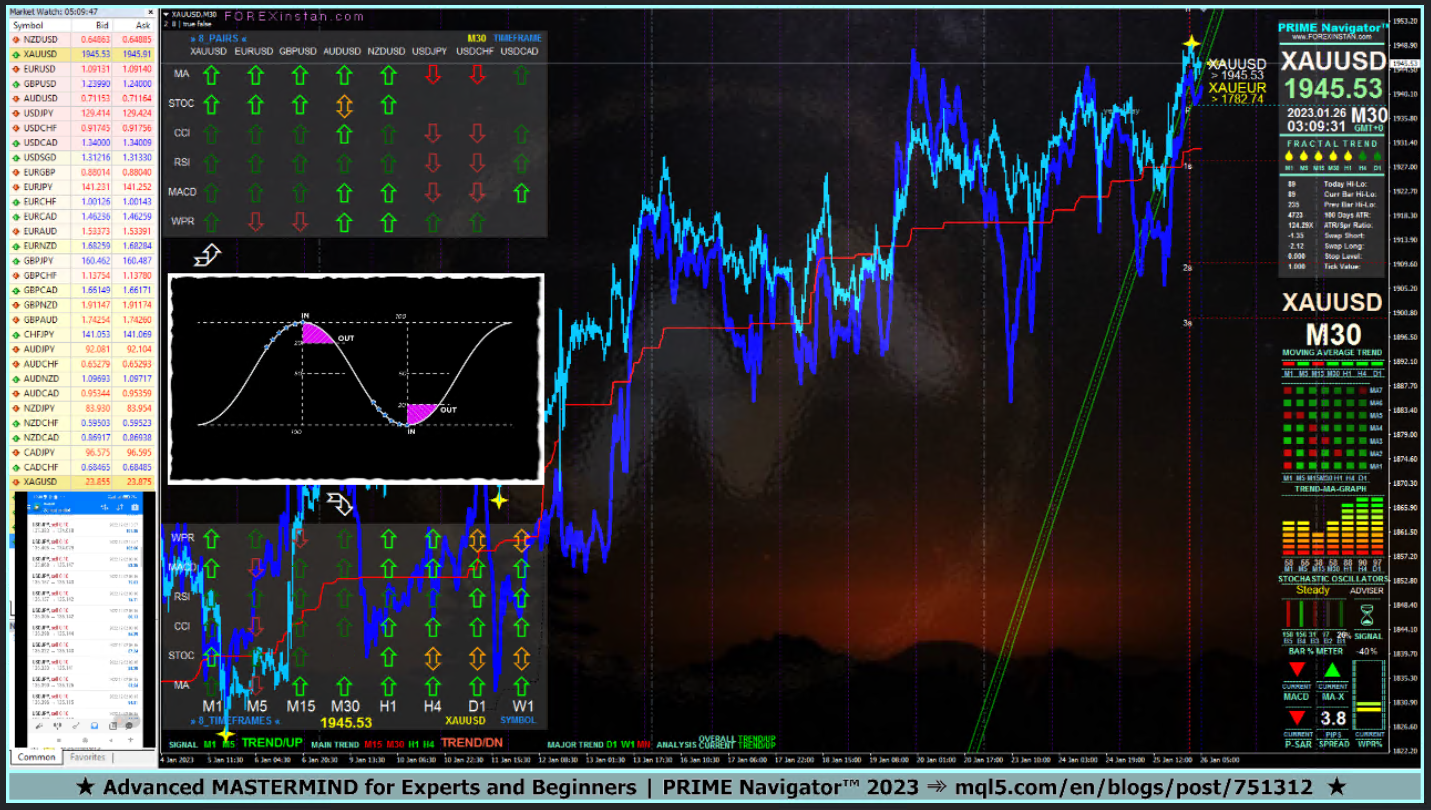Screen dimensions: 1431x810
Task: Click the bent arrow icon above the 8_TIMEFRAMES grid
Action: point(341,502)
